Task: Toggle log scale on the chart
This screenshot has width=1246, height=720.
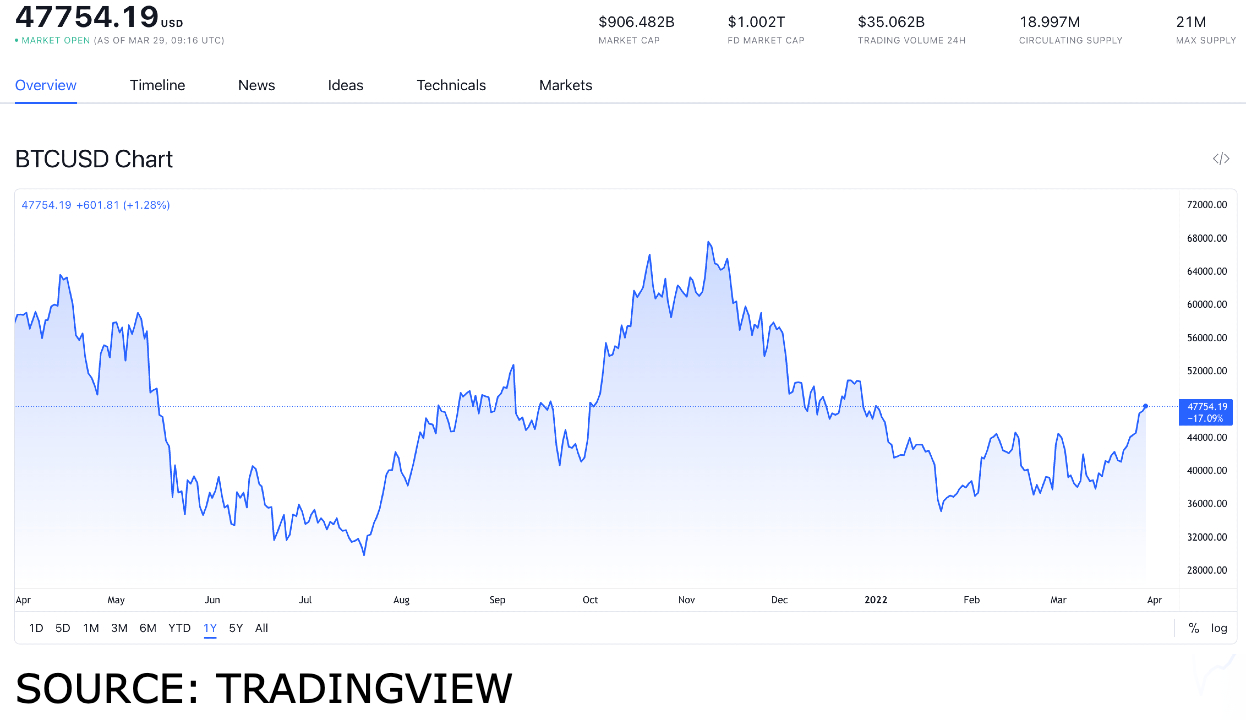Action: click(x=1219, y=628)
